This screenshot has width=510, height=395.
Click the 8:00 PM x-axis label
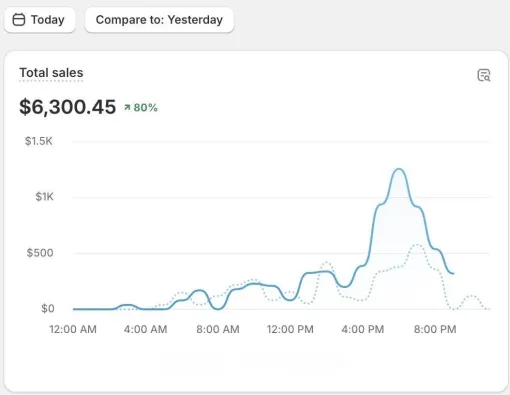pos(435,329)
